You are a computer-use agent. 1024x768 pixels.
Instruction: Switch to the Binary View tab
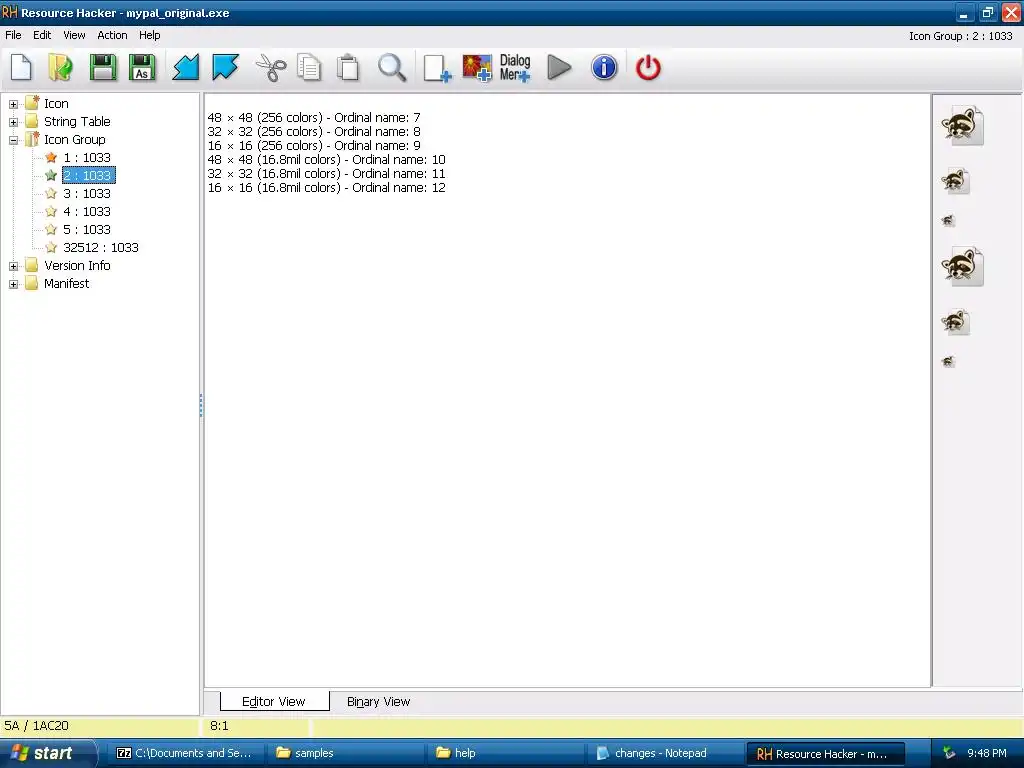coord(379,701)
